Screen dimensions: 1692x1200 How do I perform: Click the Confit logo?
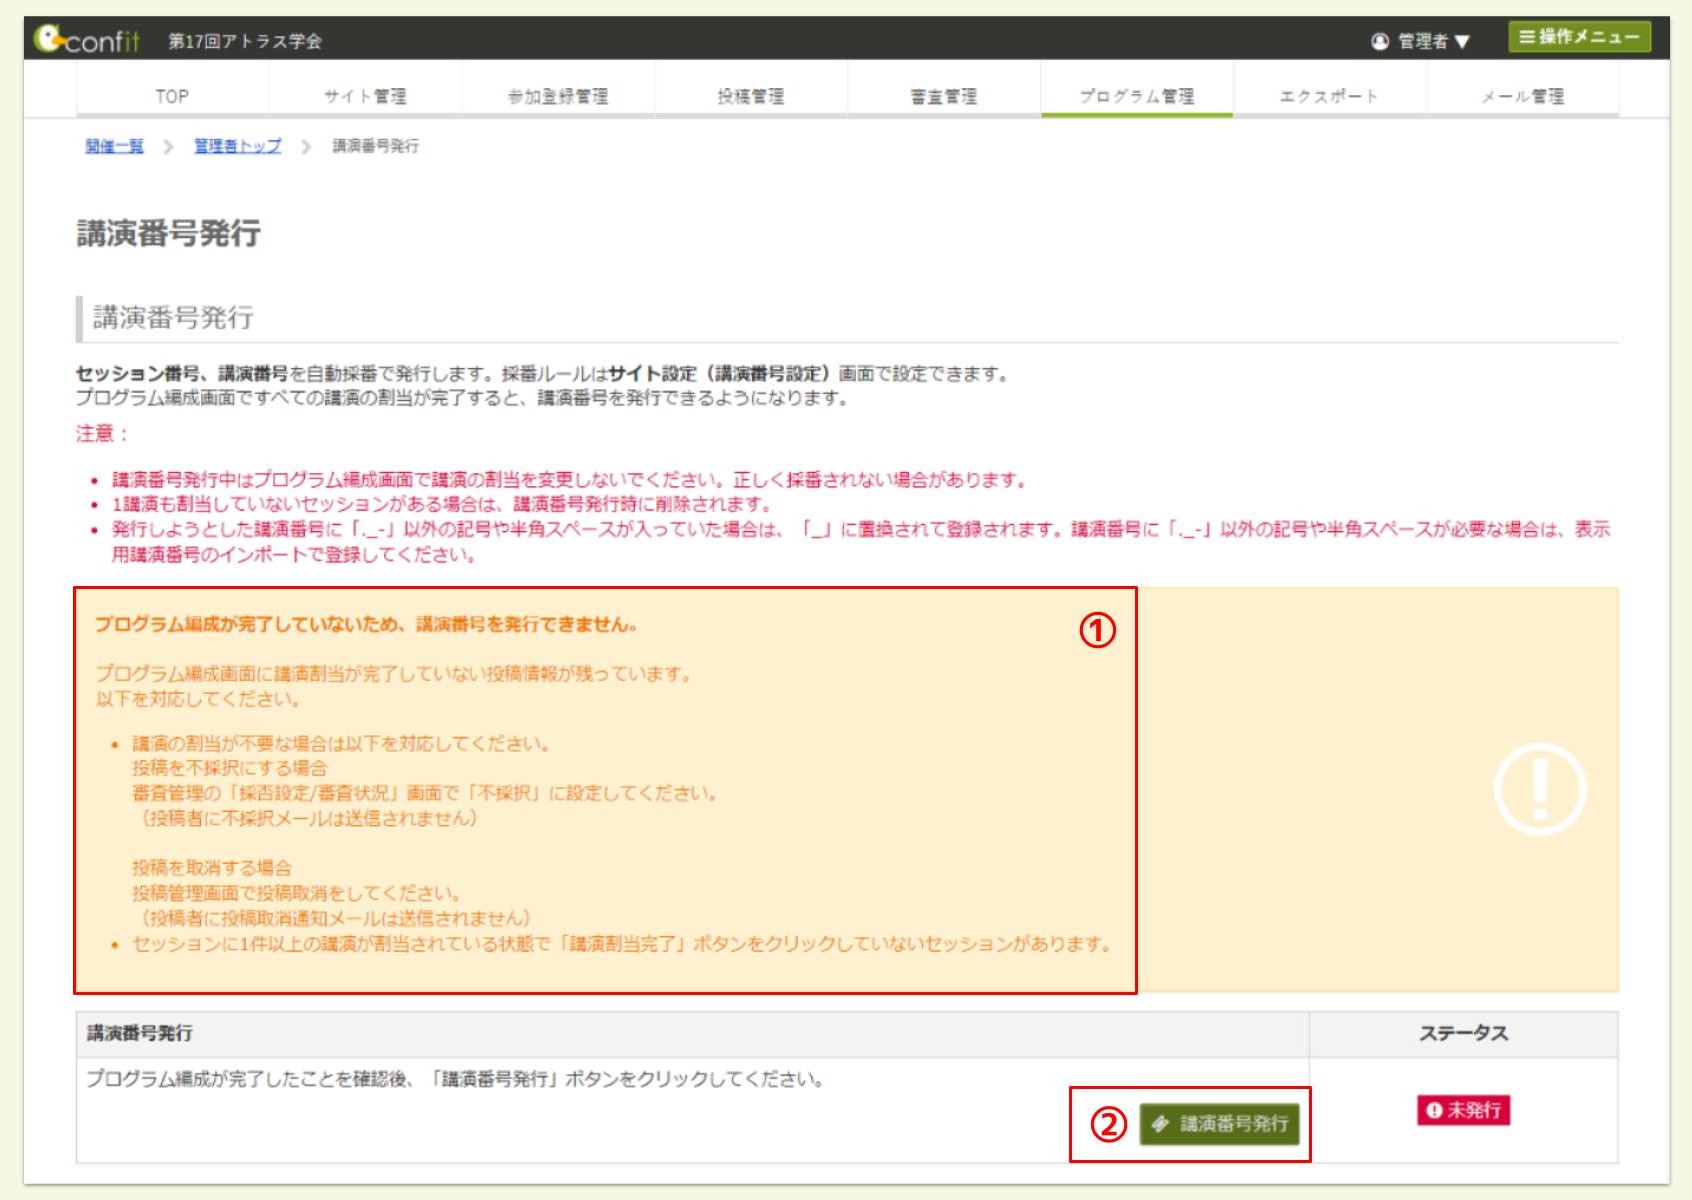point(86,40)
